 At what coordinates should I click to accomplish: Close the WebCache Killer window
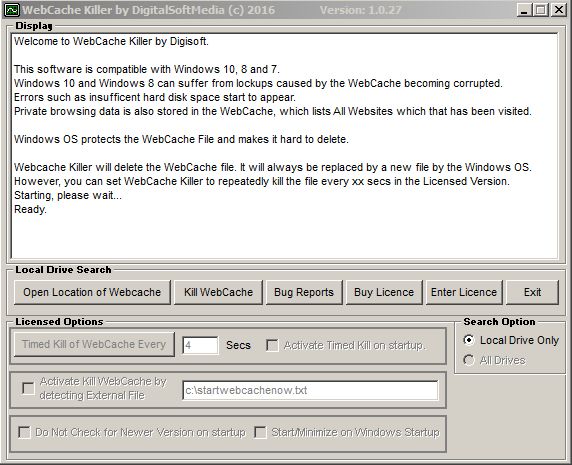558,9
